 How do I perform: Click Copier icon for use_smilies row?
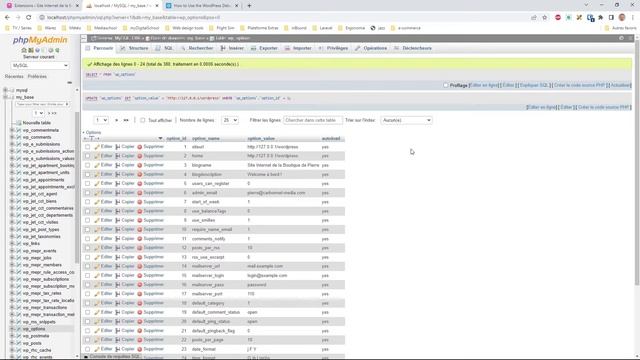pos(118,220)
